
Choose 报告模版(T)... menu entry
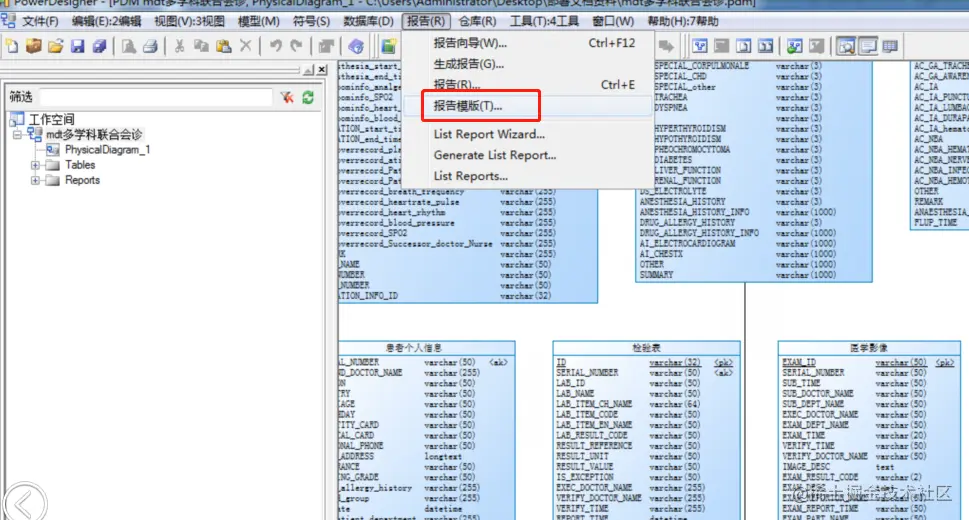528,106
